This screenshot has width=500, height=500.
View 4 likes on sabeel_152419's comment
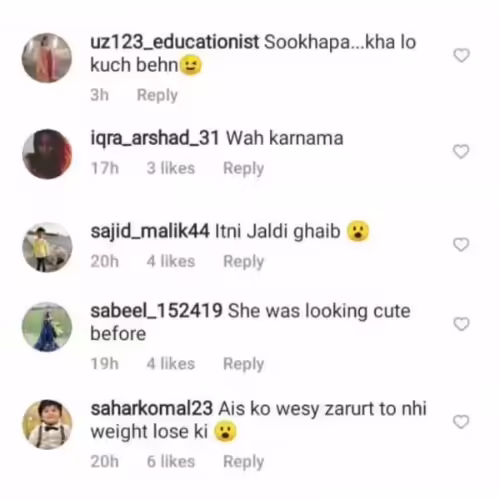tap(171, 363)
